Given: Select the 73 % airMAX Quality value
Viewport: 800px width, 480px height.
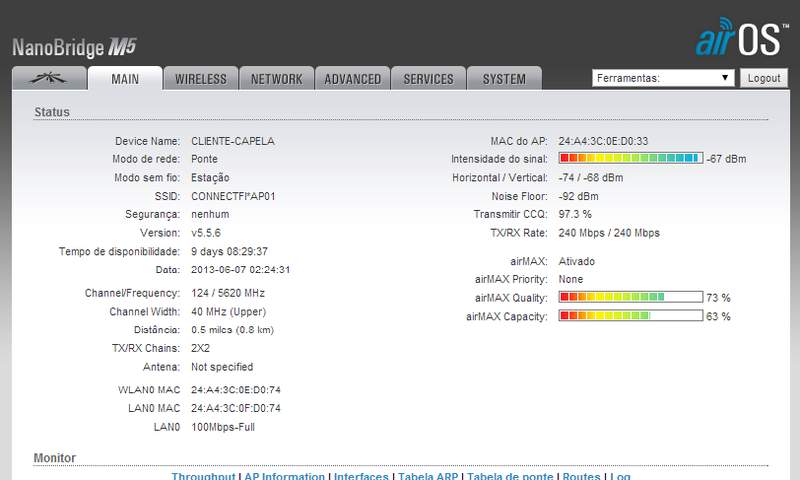Looking at the screenshot, I should (x=718, y=297).
